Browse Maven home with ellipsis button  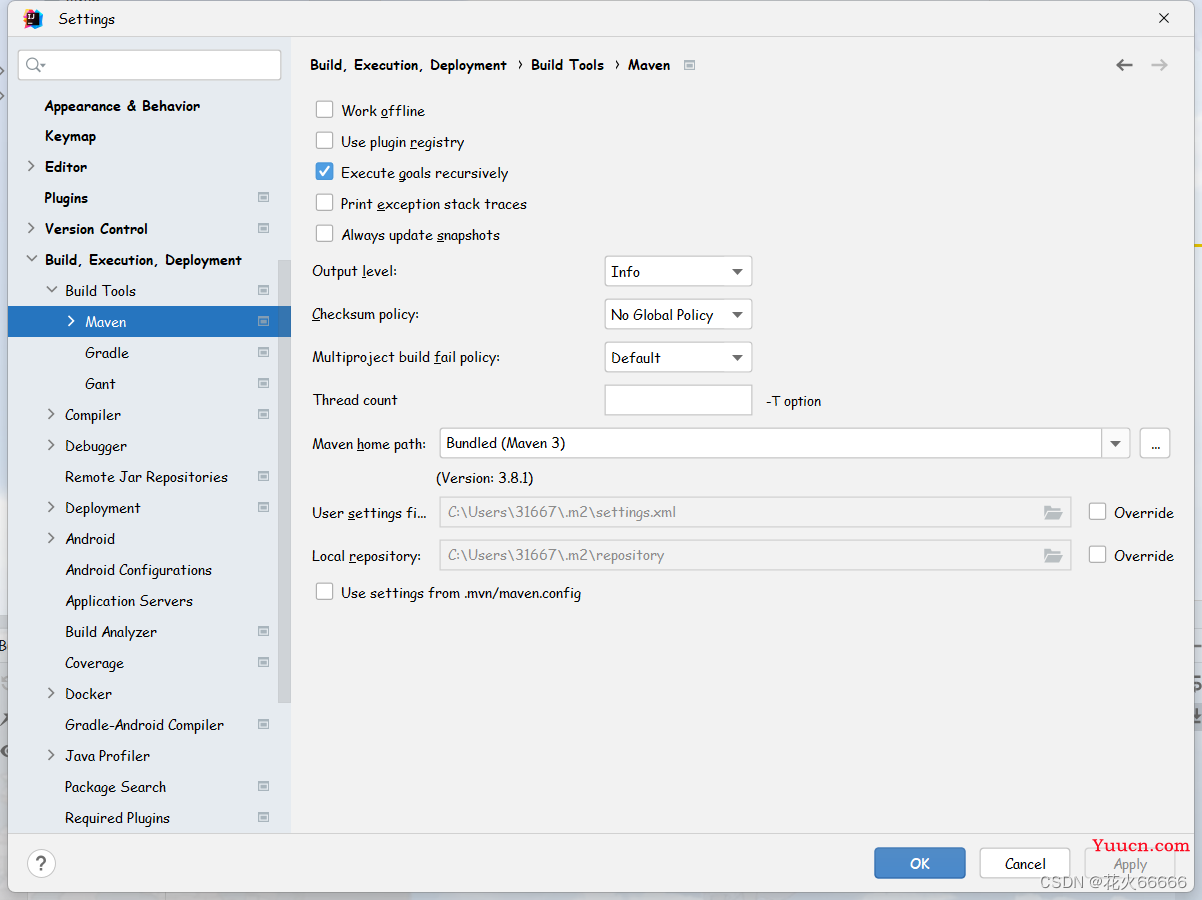(1155, 443)
